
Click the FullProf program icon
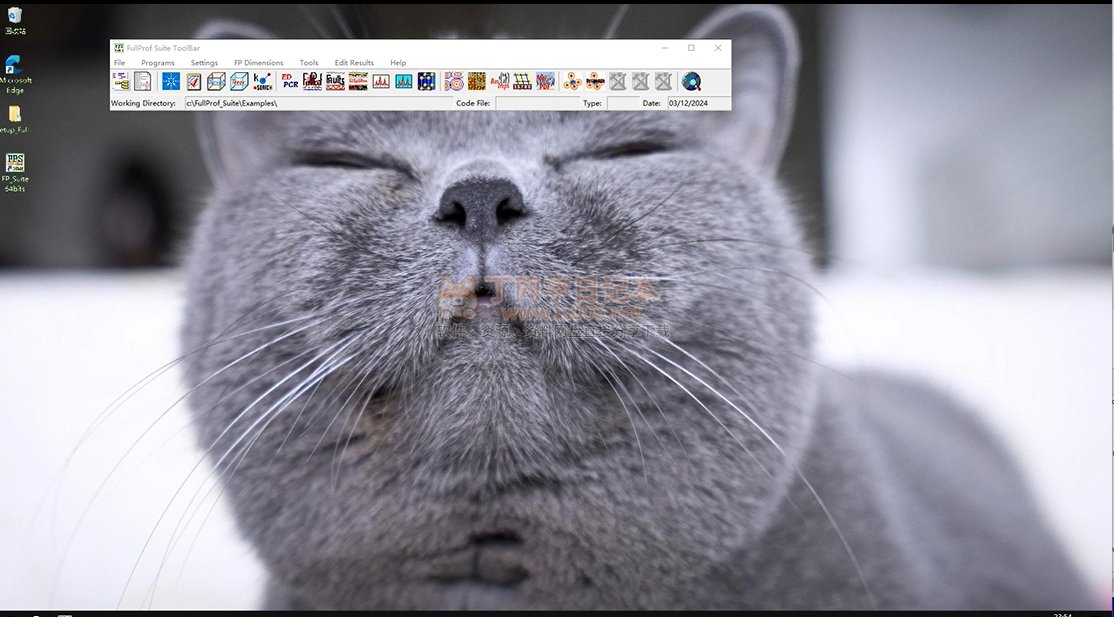tap(313, 81)
